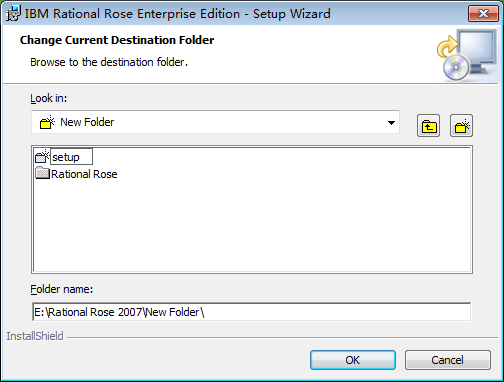This screenshot has width=504, height=382.
Task: Open the Look in combo box showing New Folder
Action: click(x=215, y=122)
